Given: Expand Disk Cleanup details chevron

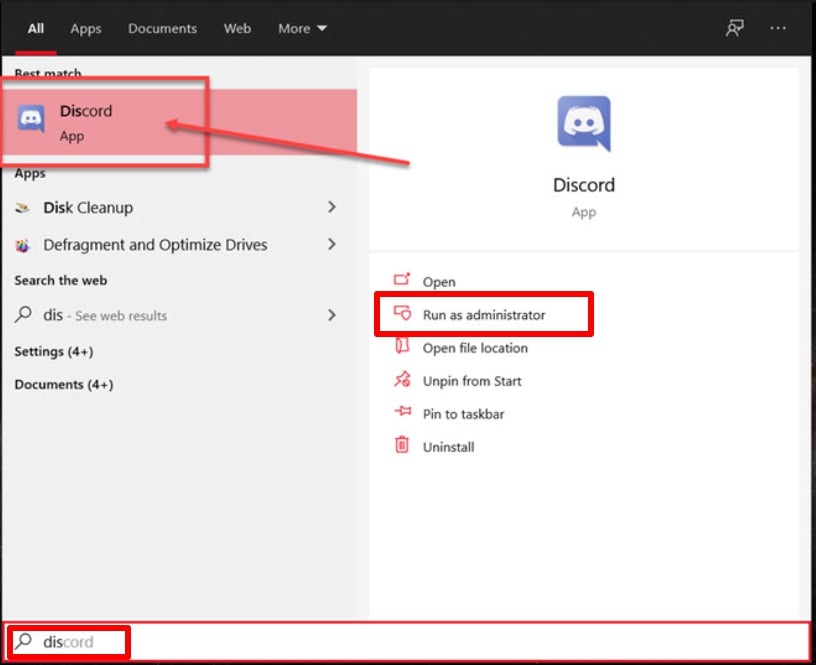Looking at the screenshot, I should coord(332,207).
